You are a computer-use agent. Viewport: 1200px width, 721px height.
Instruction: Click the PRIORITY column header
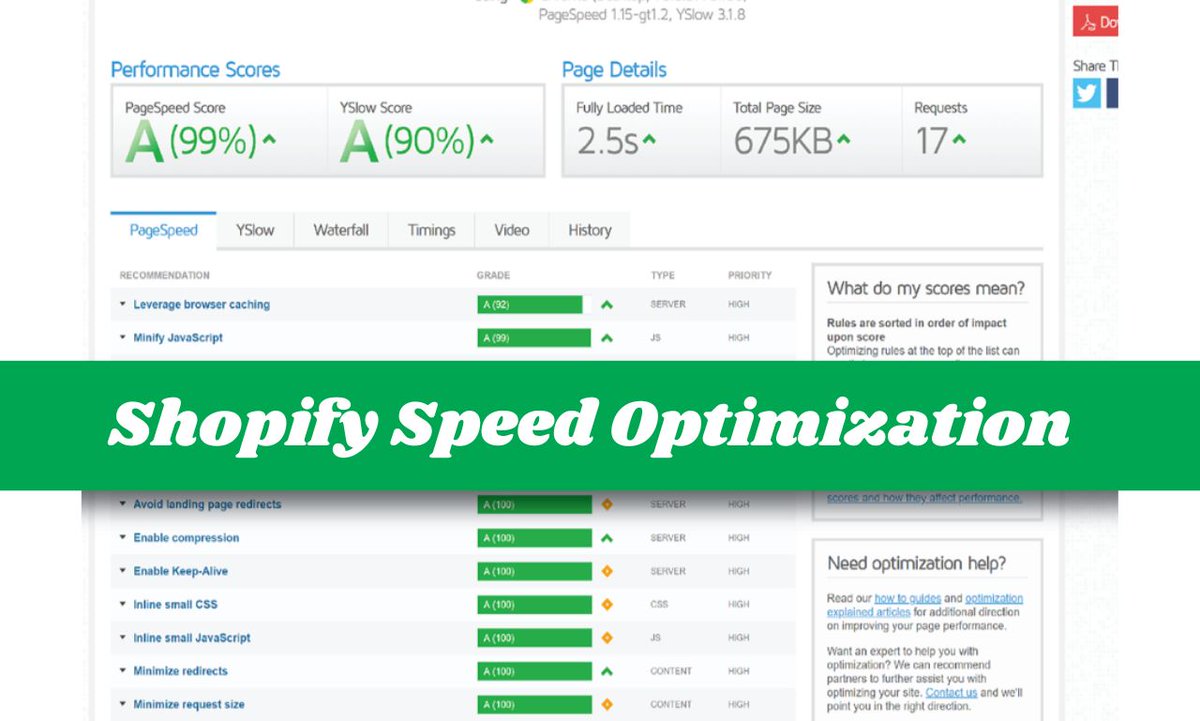750,275
